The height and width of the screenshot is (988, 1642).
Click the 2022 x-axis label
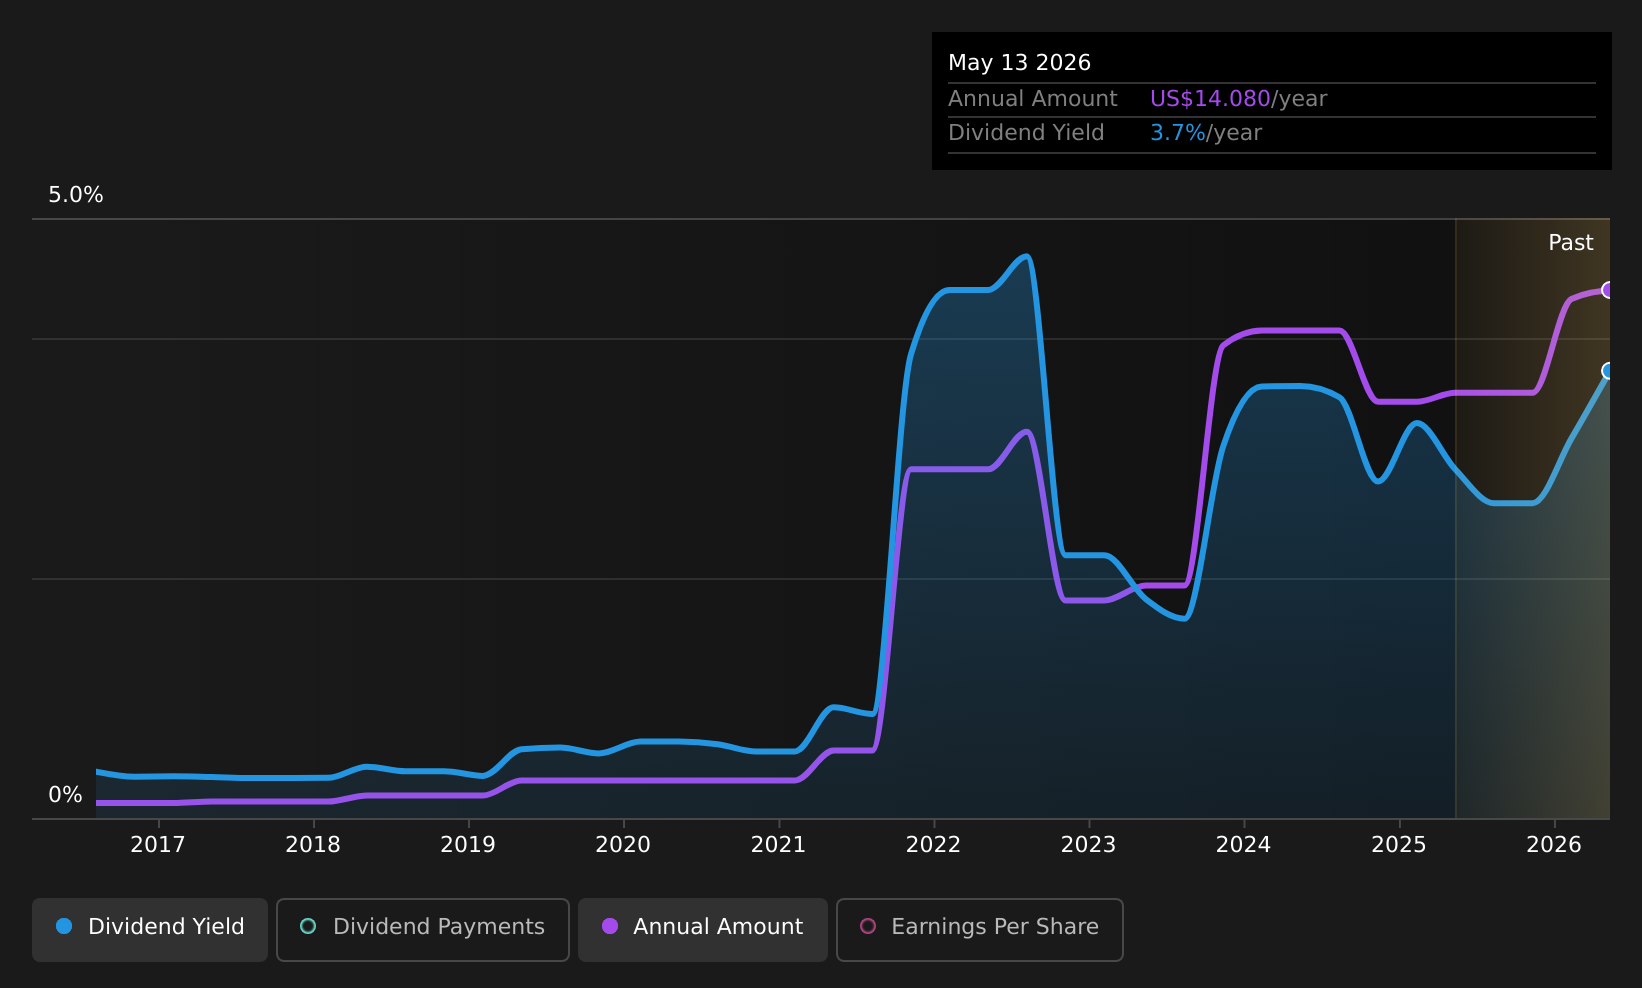(x=933, y=845)
